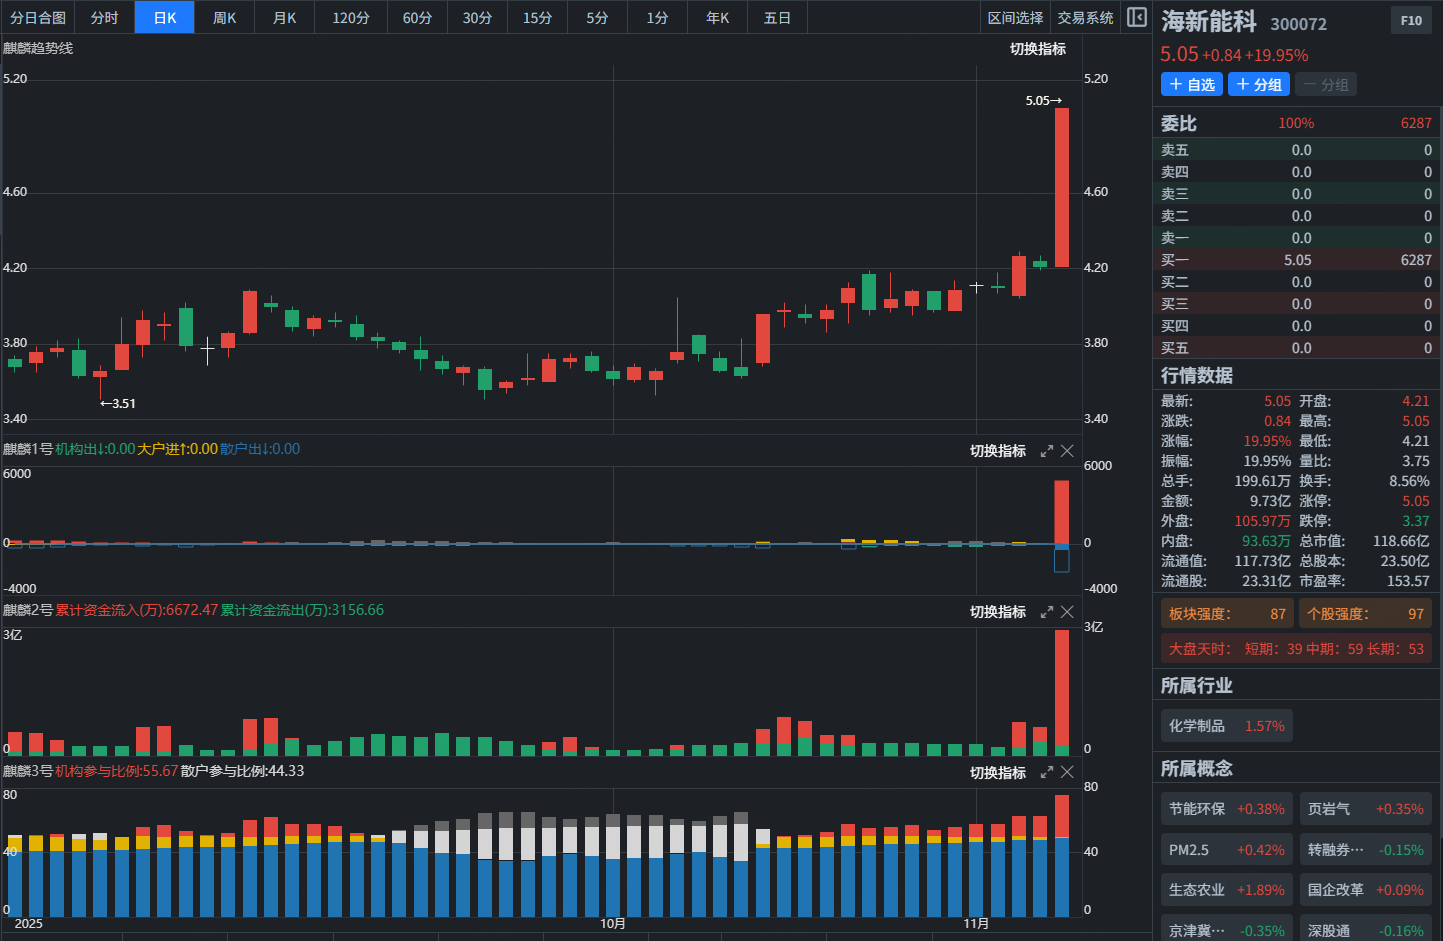Image resolution: width=1443 pixels, height=941 pixels.
Task: Open the 节能环保 concept tag
Action: [x=1227, y=809]
